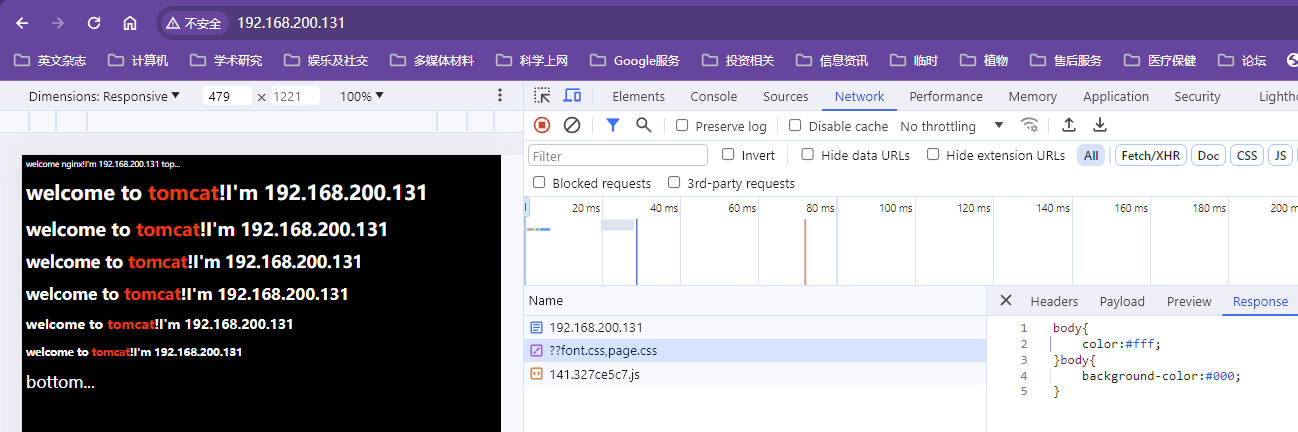Click the network Filter text field
The image size is (1298, 432).
pos(617,156)
